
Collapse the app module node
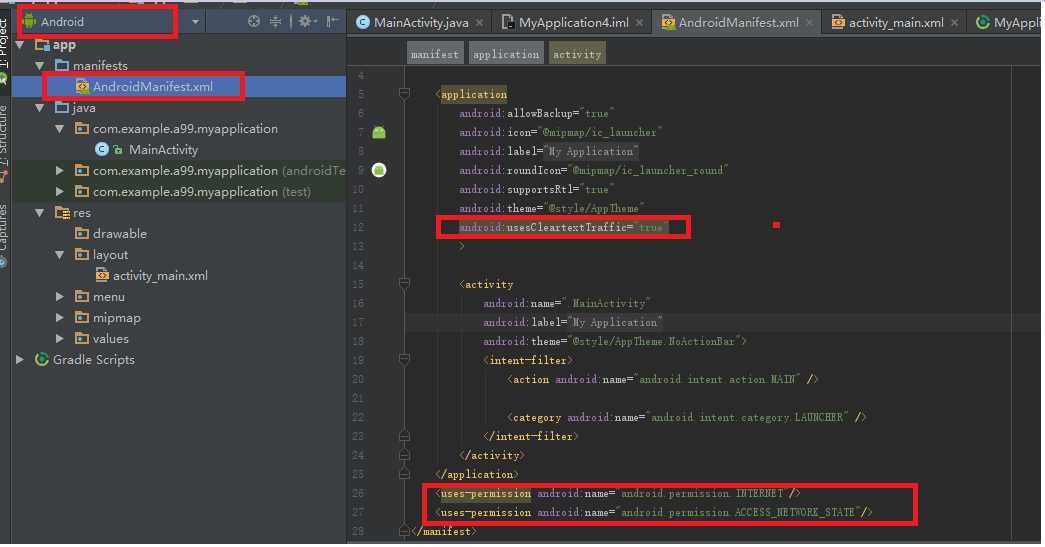click(x=20, y=45)
